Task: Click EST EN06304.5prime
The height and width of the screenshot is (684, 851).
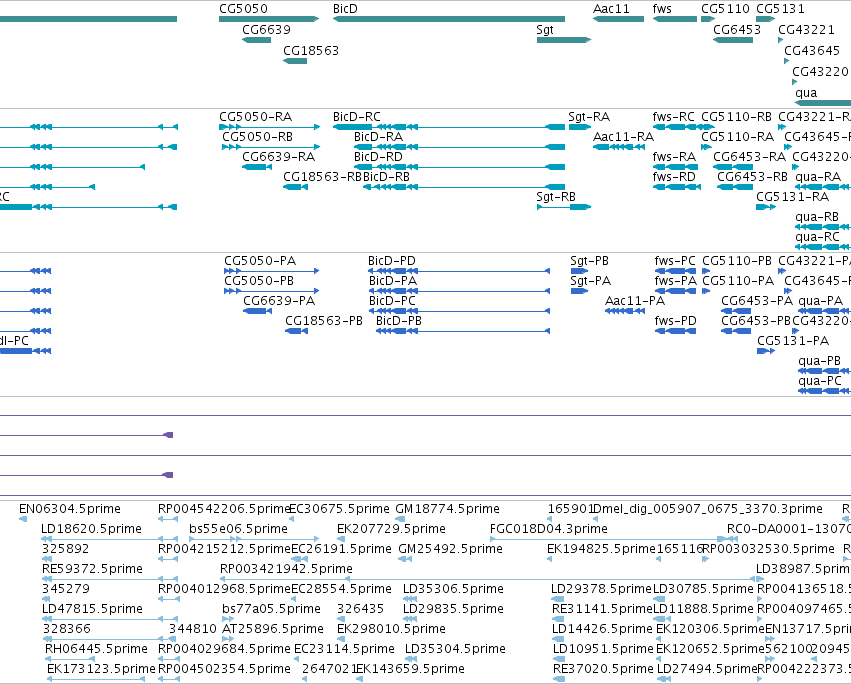Action: [23, 519]
